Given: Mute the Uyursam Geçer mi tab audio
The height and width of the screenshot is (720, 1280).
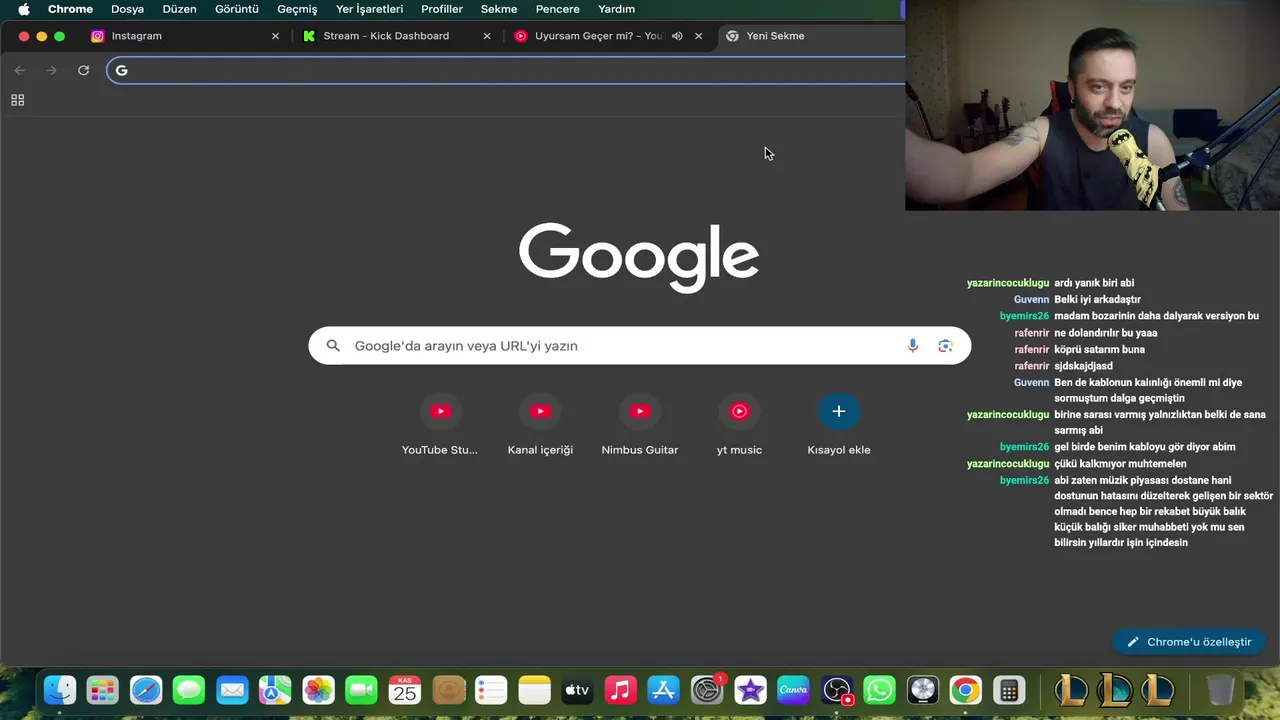Looking at the screenshot, I should [x=677, y=36].
